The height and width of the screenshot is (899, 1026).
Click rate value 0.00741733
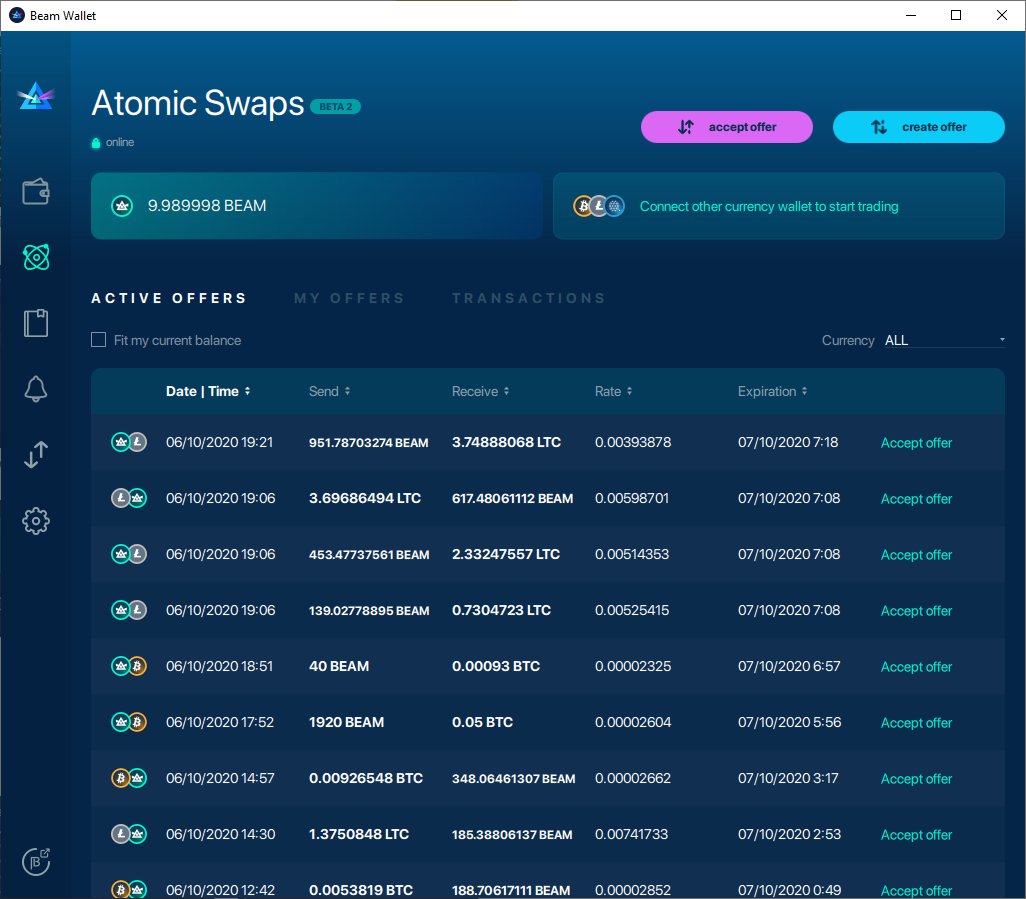click(631, 834)
